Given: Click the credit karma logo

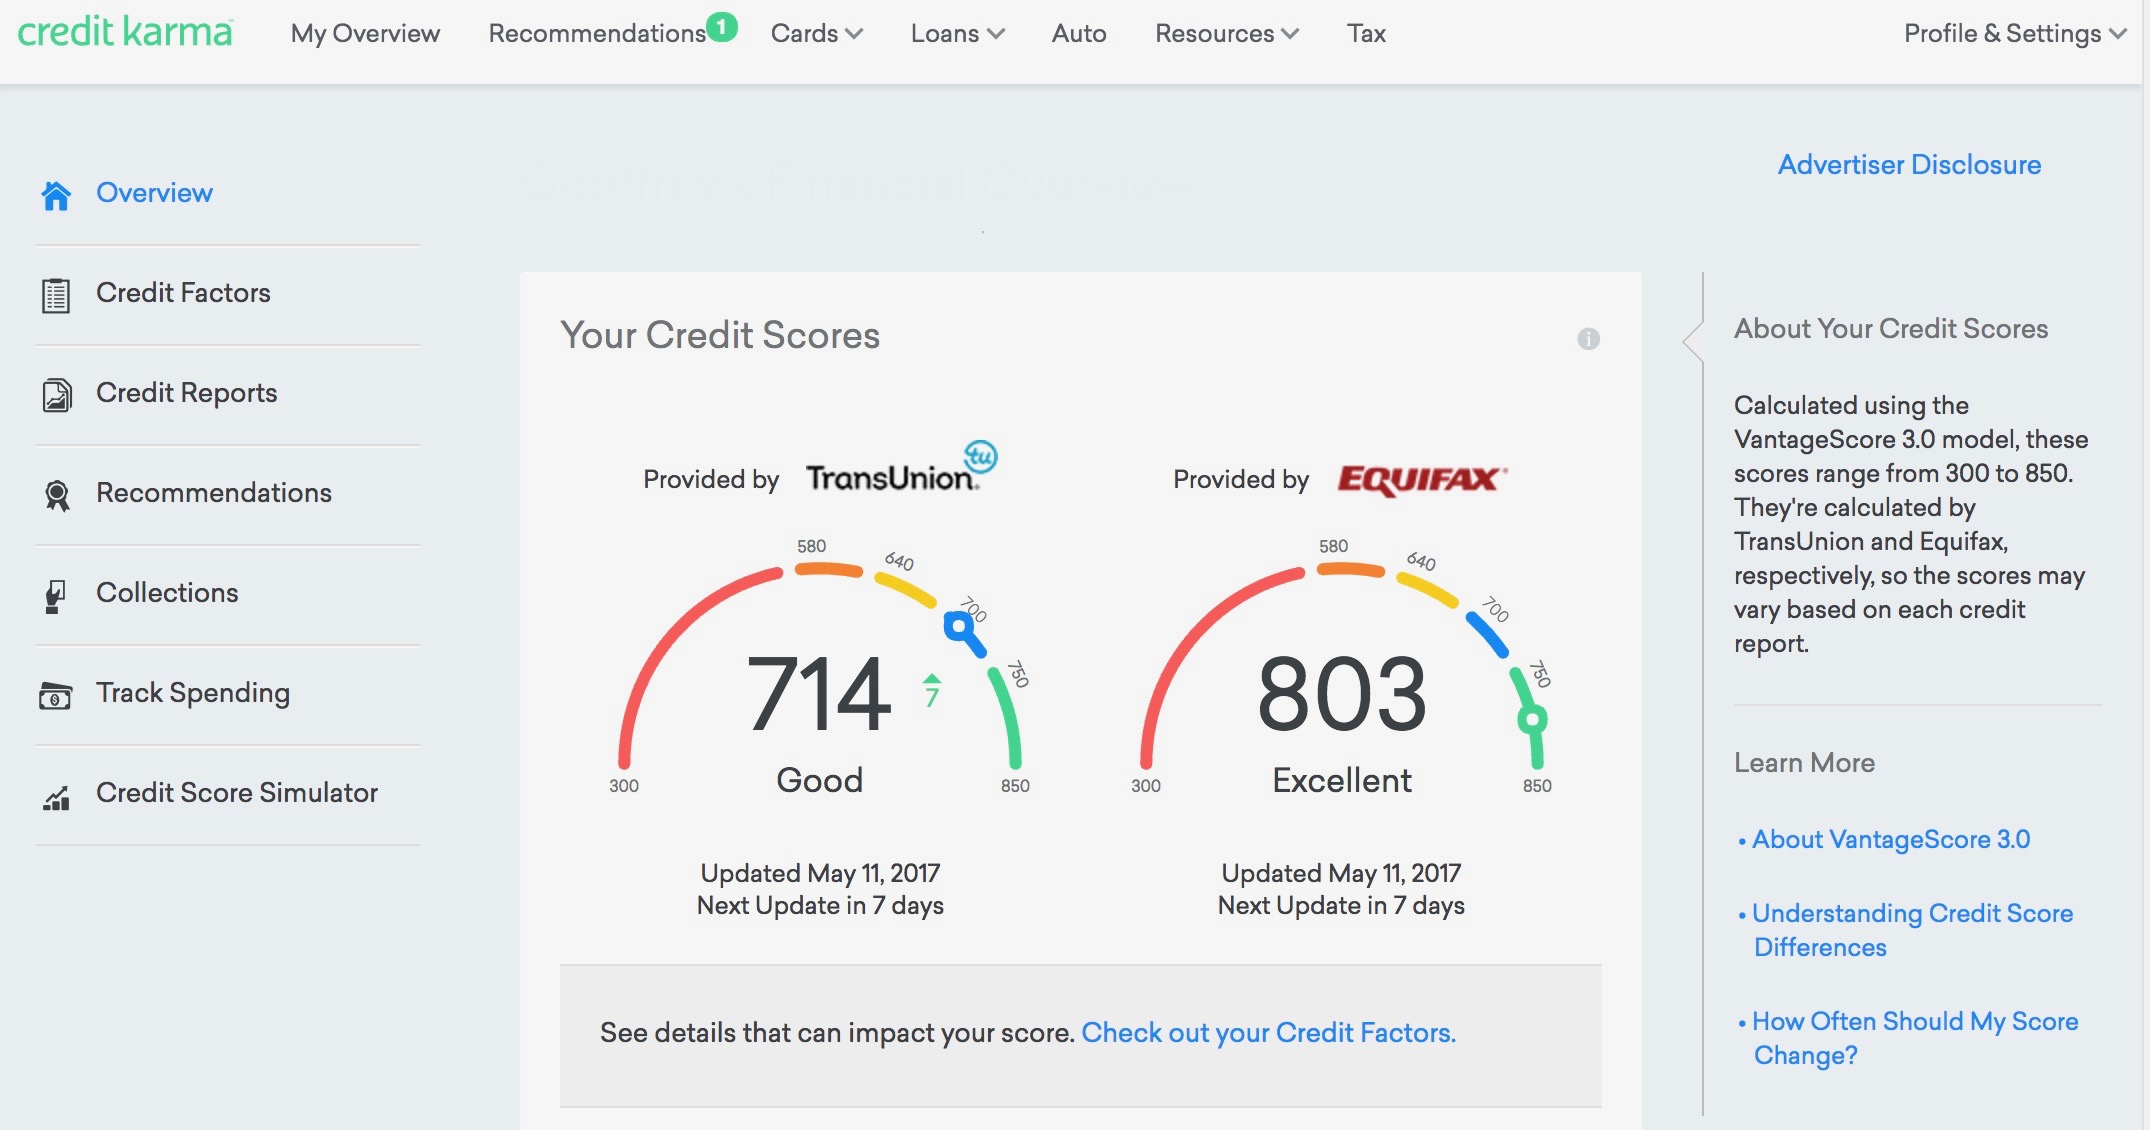Looking at the screenshot, I should click(x=125, y=32).
